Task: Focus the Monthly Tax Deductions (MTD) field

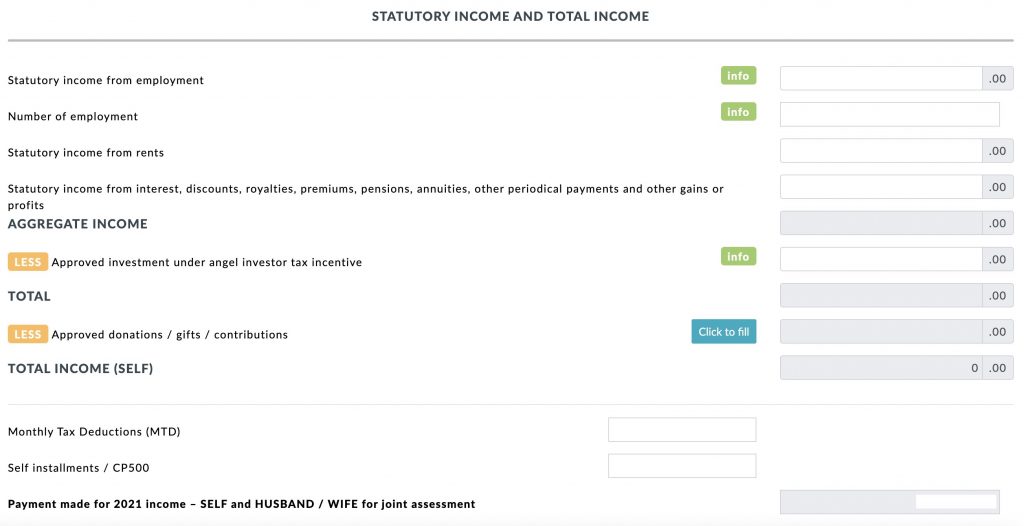Action: 682,430
